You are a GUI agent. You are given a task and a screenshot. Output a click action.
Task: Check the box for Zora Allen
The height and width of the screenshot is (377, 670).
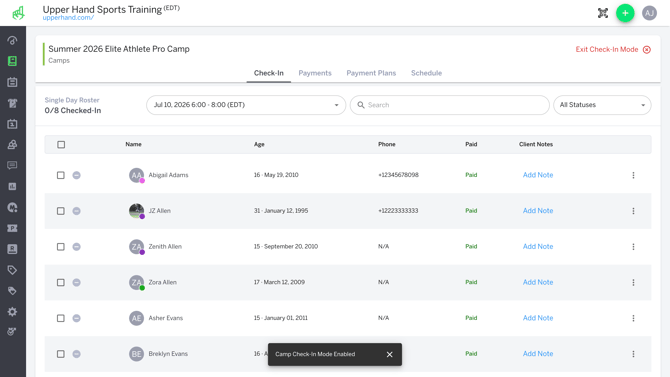[61, 283]
